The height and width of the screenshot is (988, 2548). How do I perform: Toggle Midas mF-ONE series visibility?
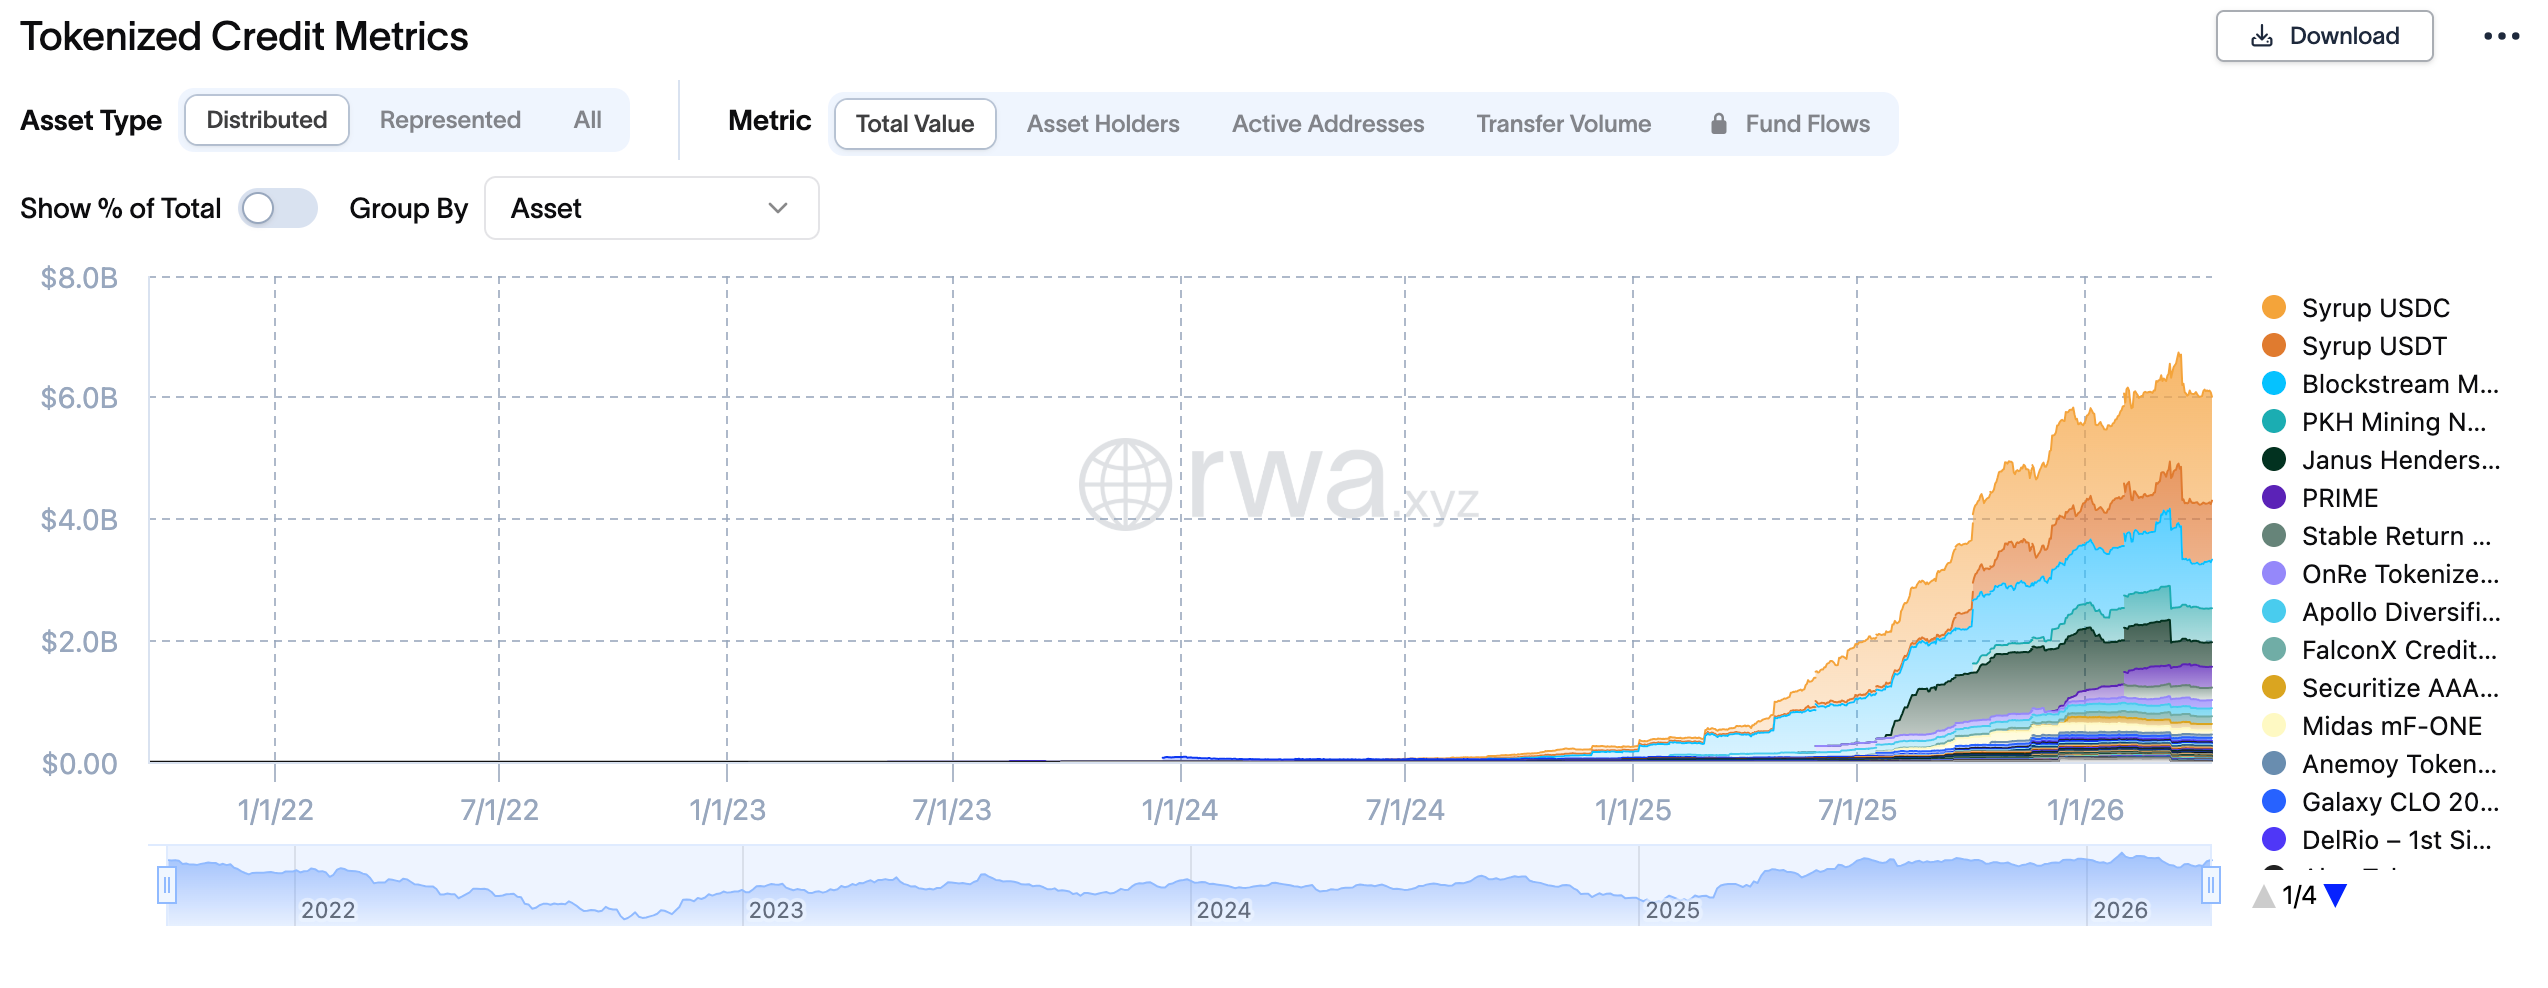(x=2391, y=726)
